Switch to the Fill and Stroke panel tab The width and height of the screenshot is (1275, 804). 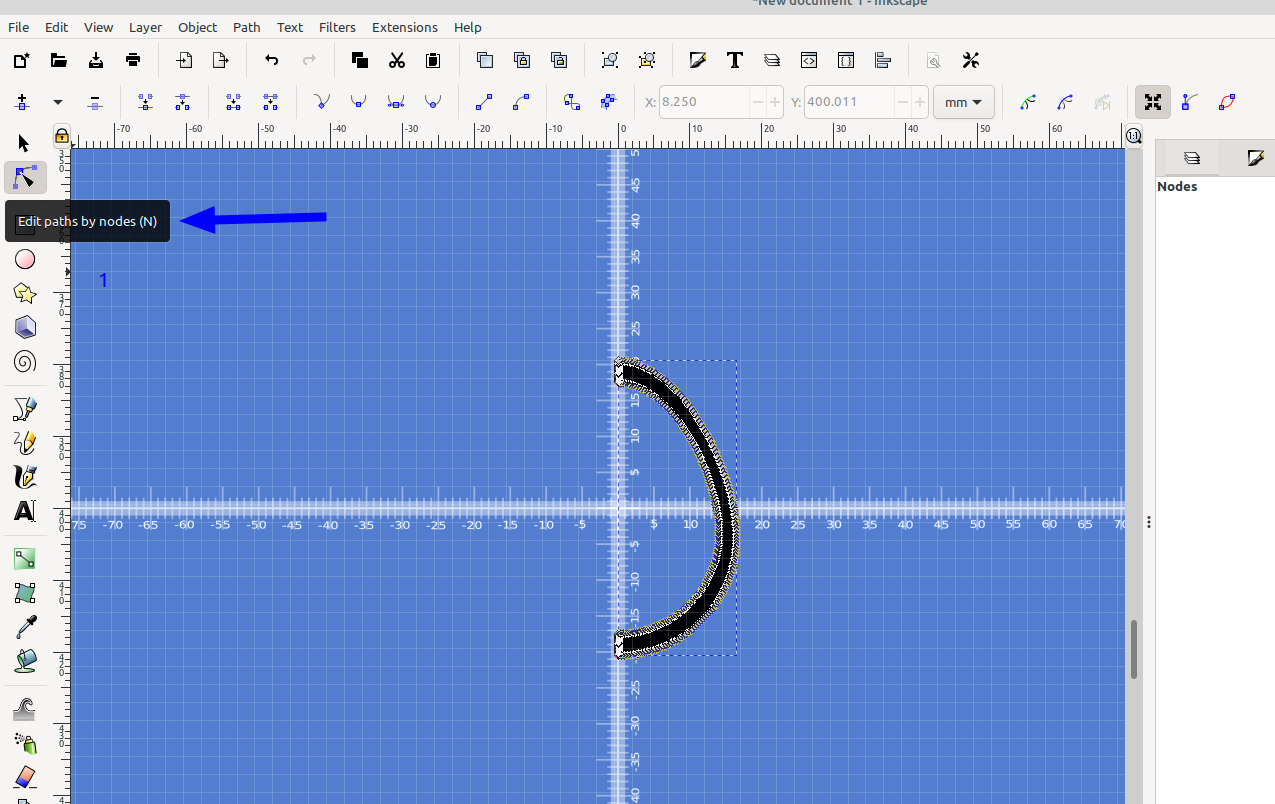click(1254, 158)
